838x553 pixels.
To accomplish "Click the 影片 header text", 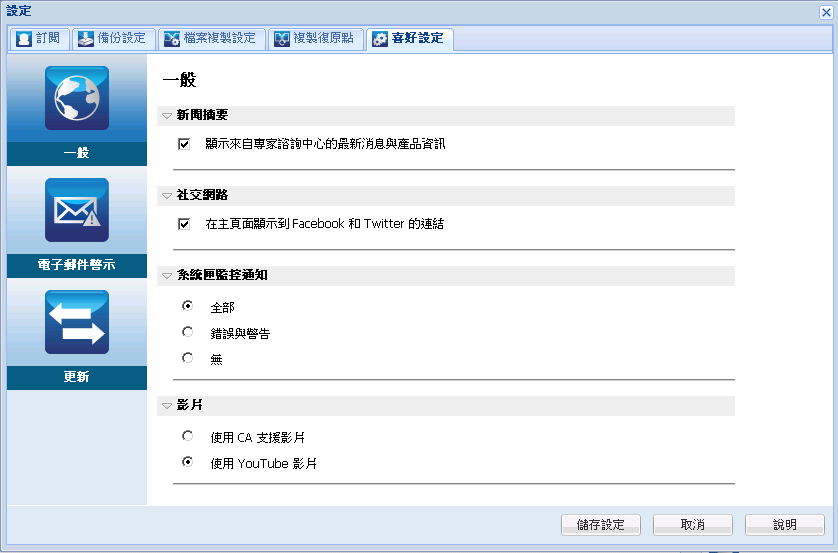I will pos(190,405).
